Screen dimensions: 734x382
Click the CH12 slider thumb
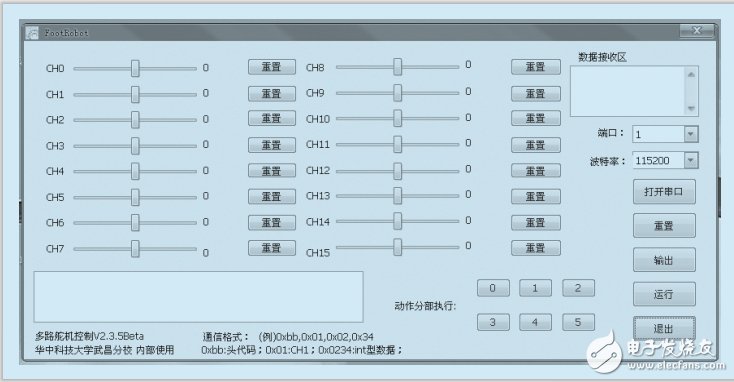(x=397, y=171)
